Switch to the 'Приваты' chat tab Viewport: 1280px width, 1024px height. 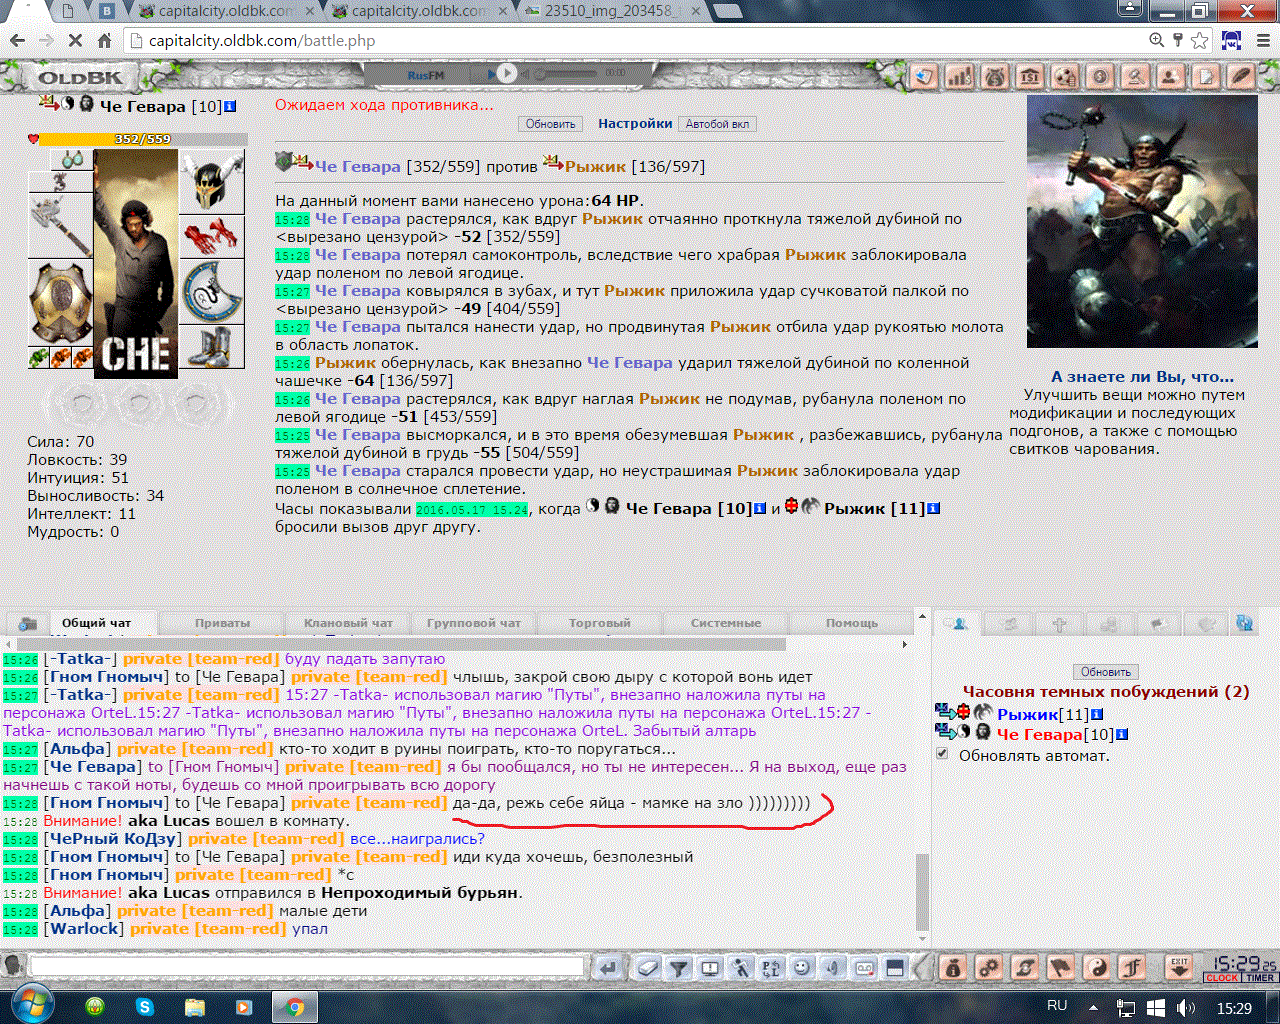[223, 623]
